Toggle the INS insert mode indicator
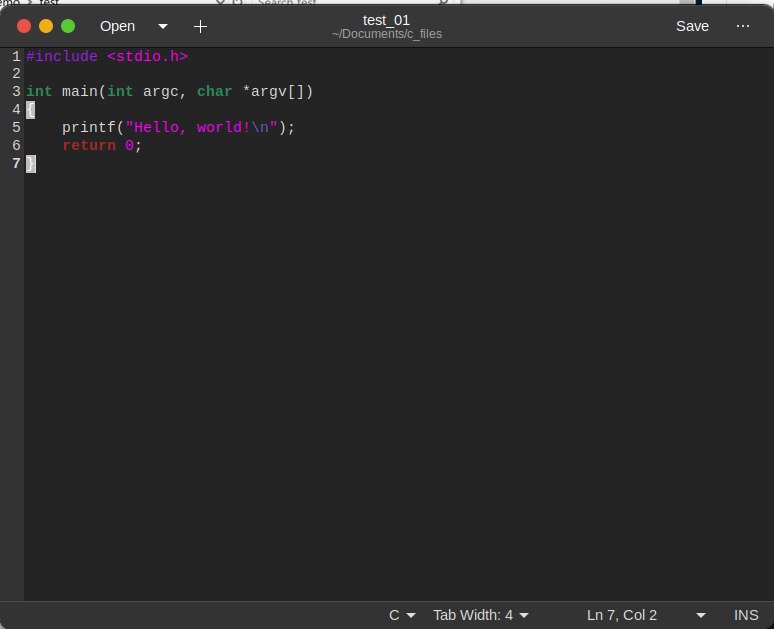The width and height of the screenshot is (774, 629). [746, 615]
